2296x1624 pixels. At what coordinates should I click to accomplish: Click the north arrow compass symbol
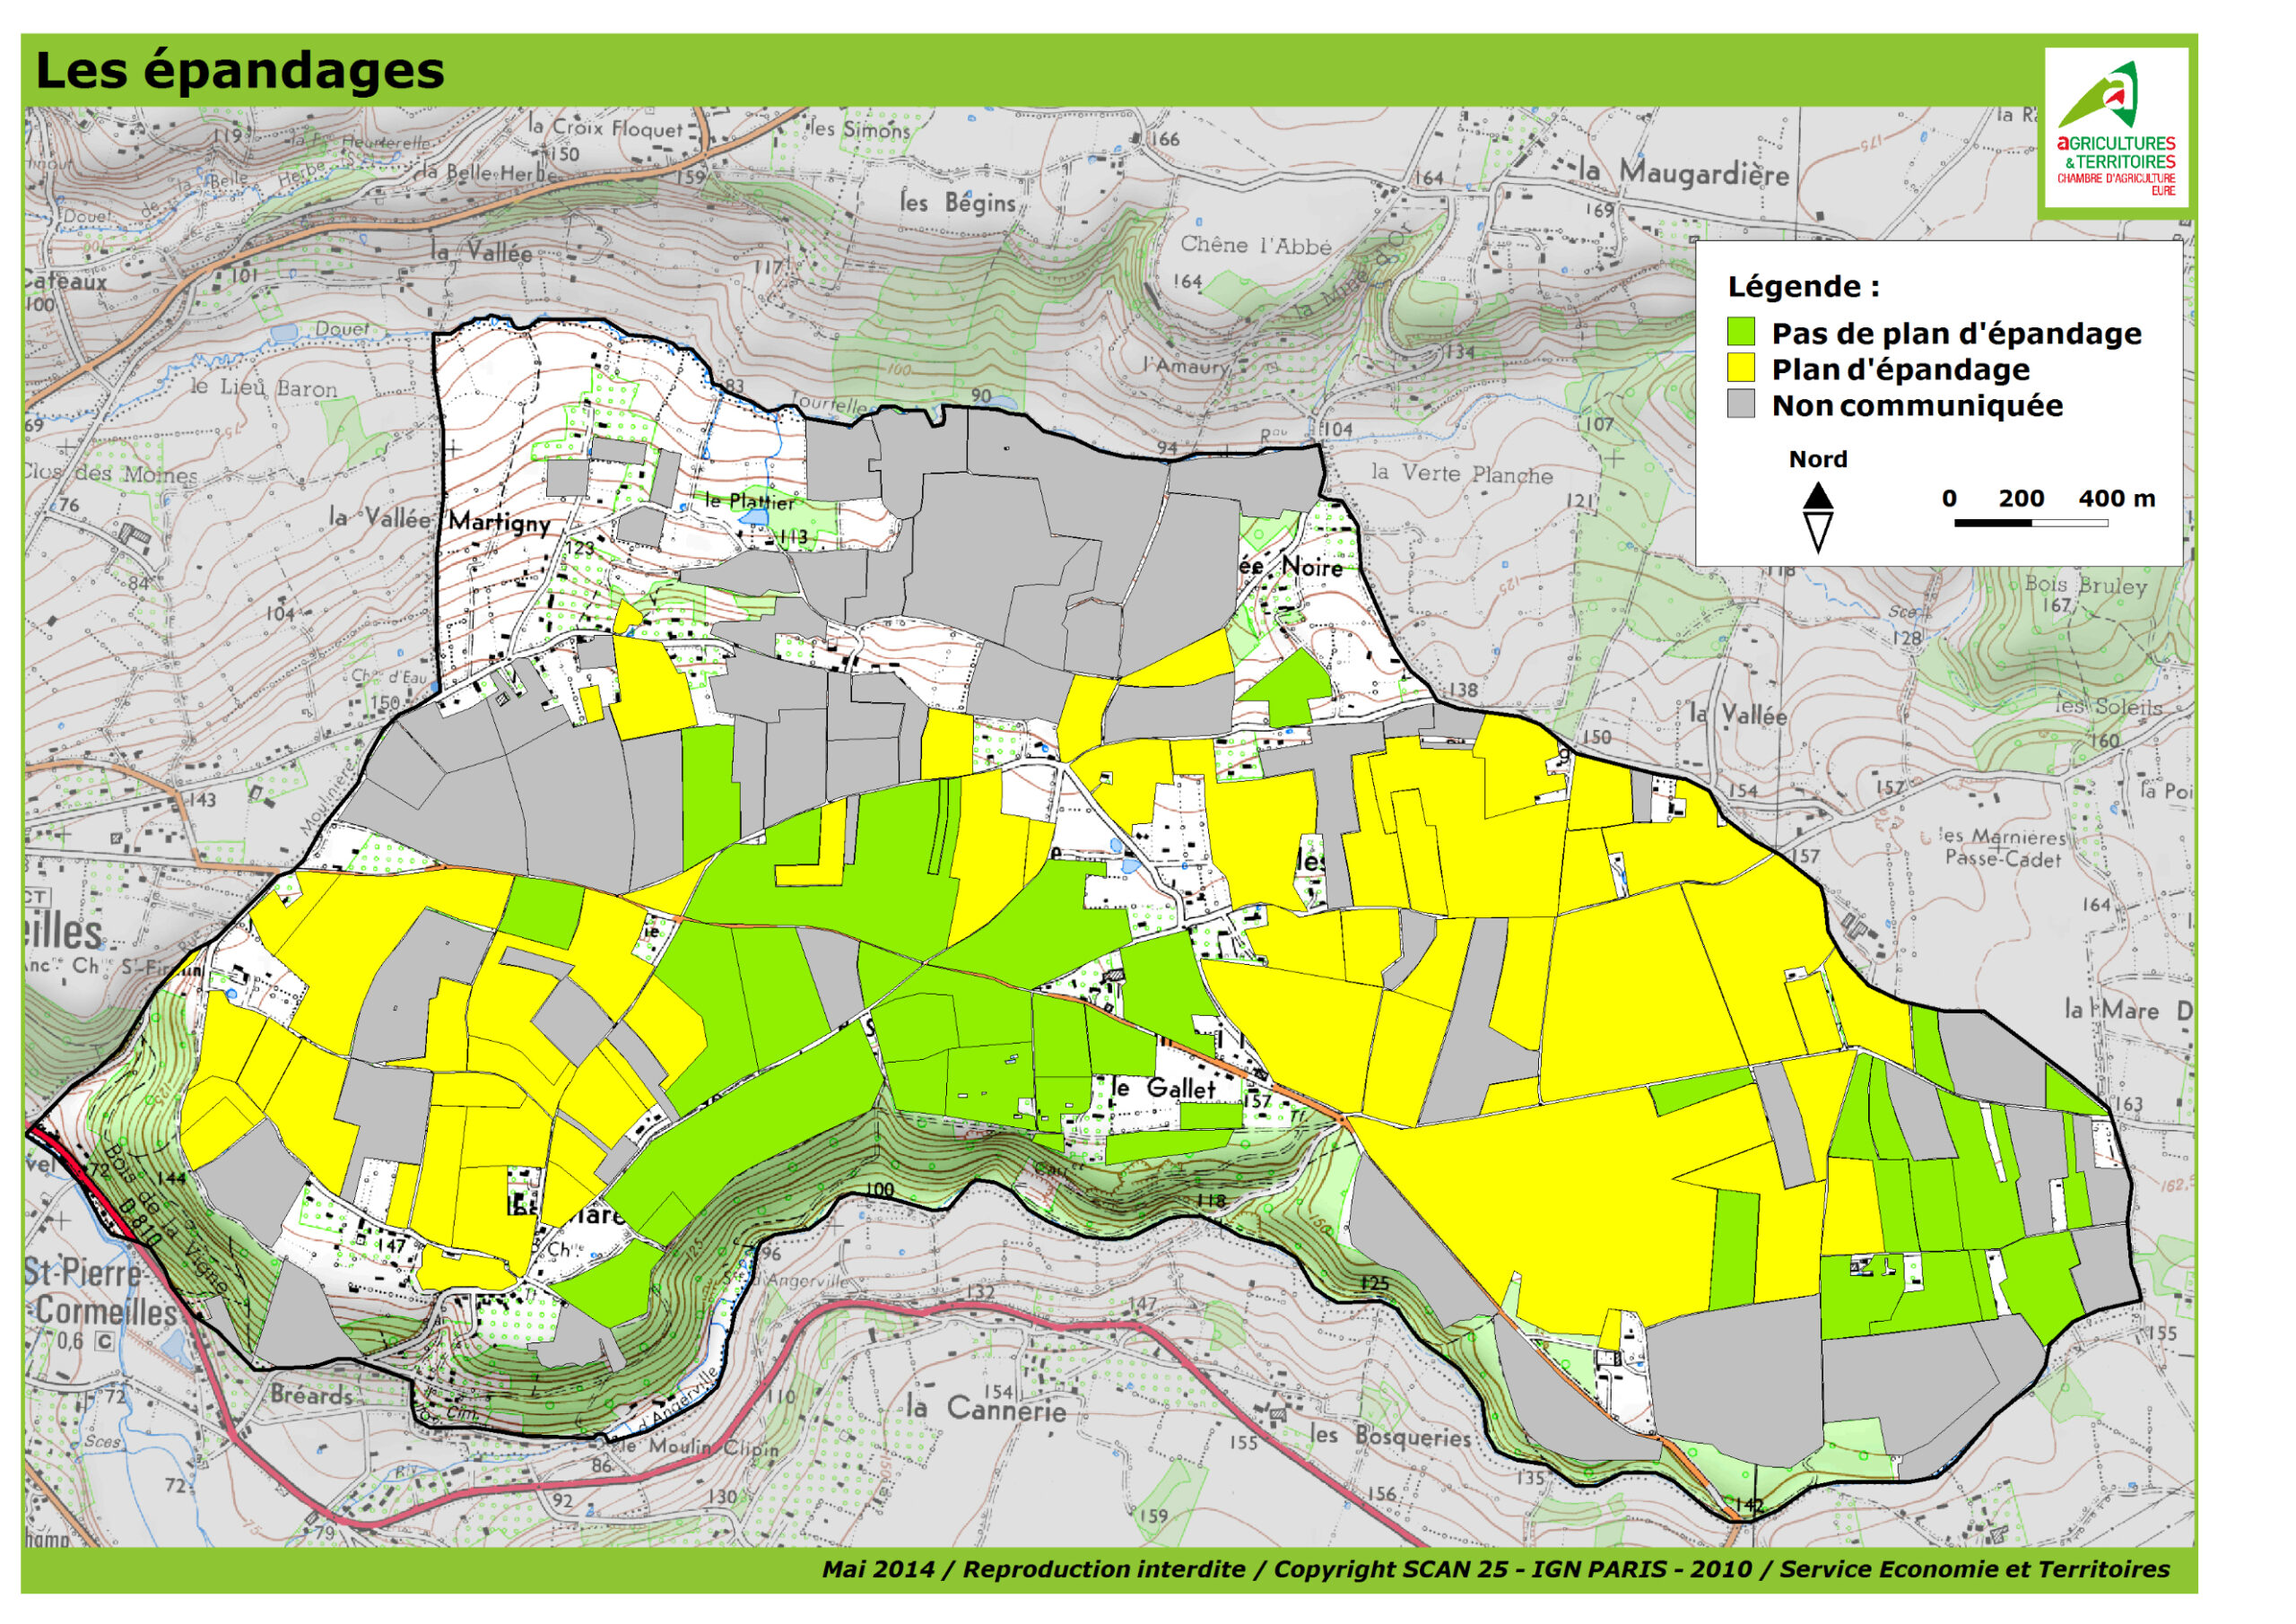pos(1818,517)
